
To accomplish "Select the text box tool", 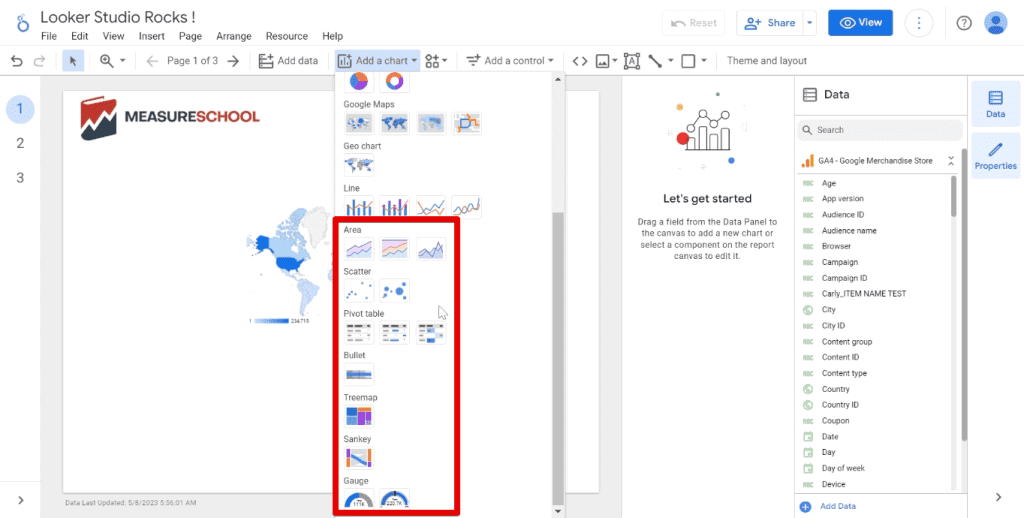I will [x=632, y=61].
